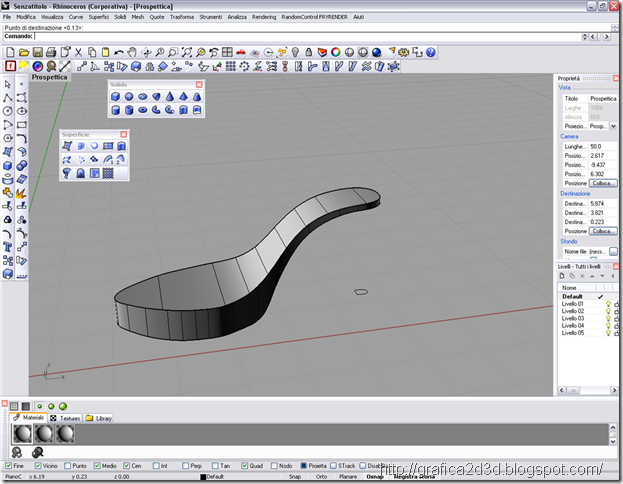The image size is (623, 484).
Task: Click the Save floppy disk icon
Action: 37,52
